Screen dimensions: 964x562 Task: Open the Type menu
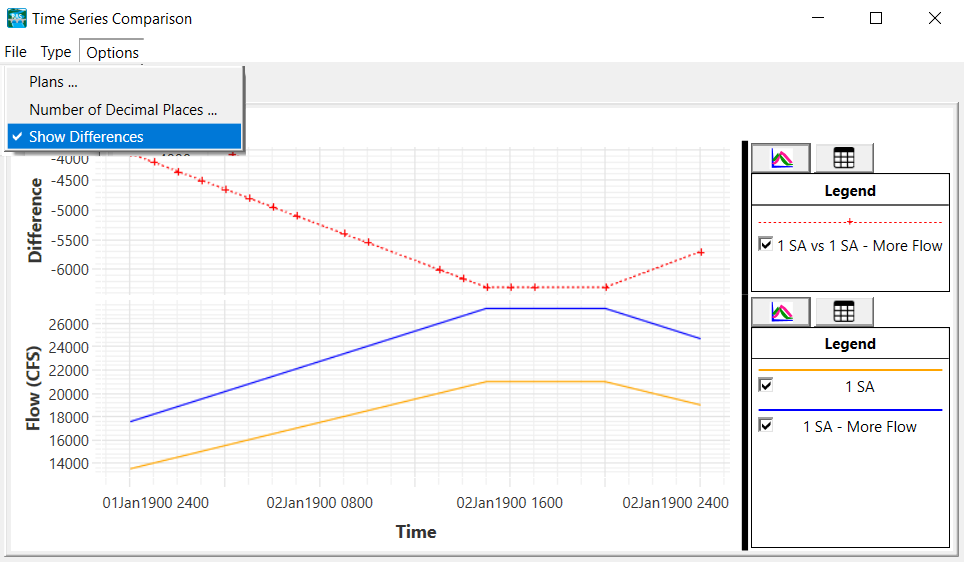56,52
